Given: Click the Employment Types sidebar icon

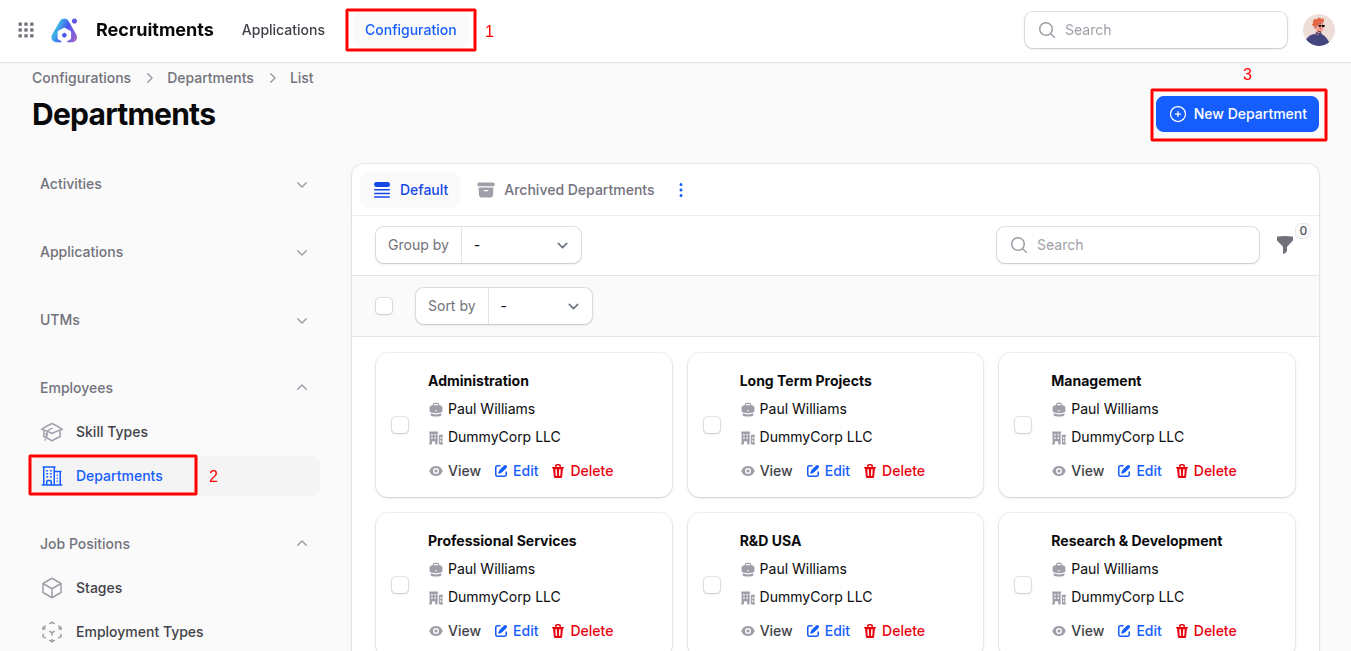Looking at the screenshot, I should coord(51,631).
